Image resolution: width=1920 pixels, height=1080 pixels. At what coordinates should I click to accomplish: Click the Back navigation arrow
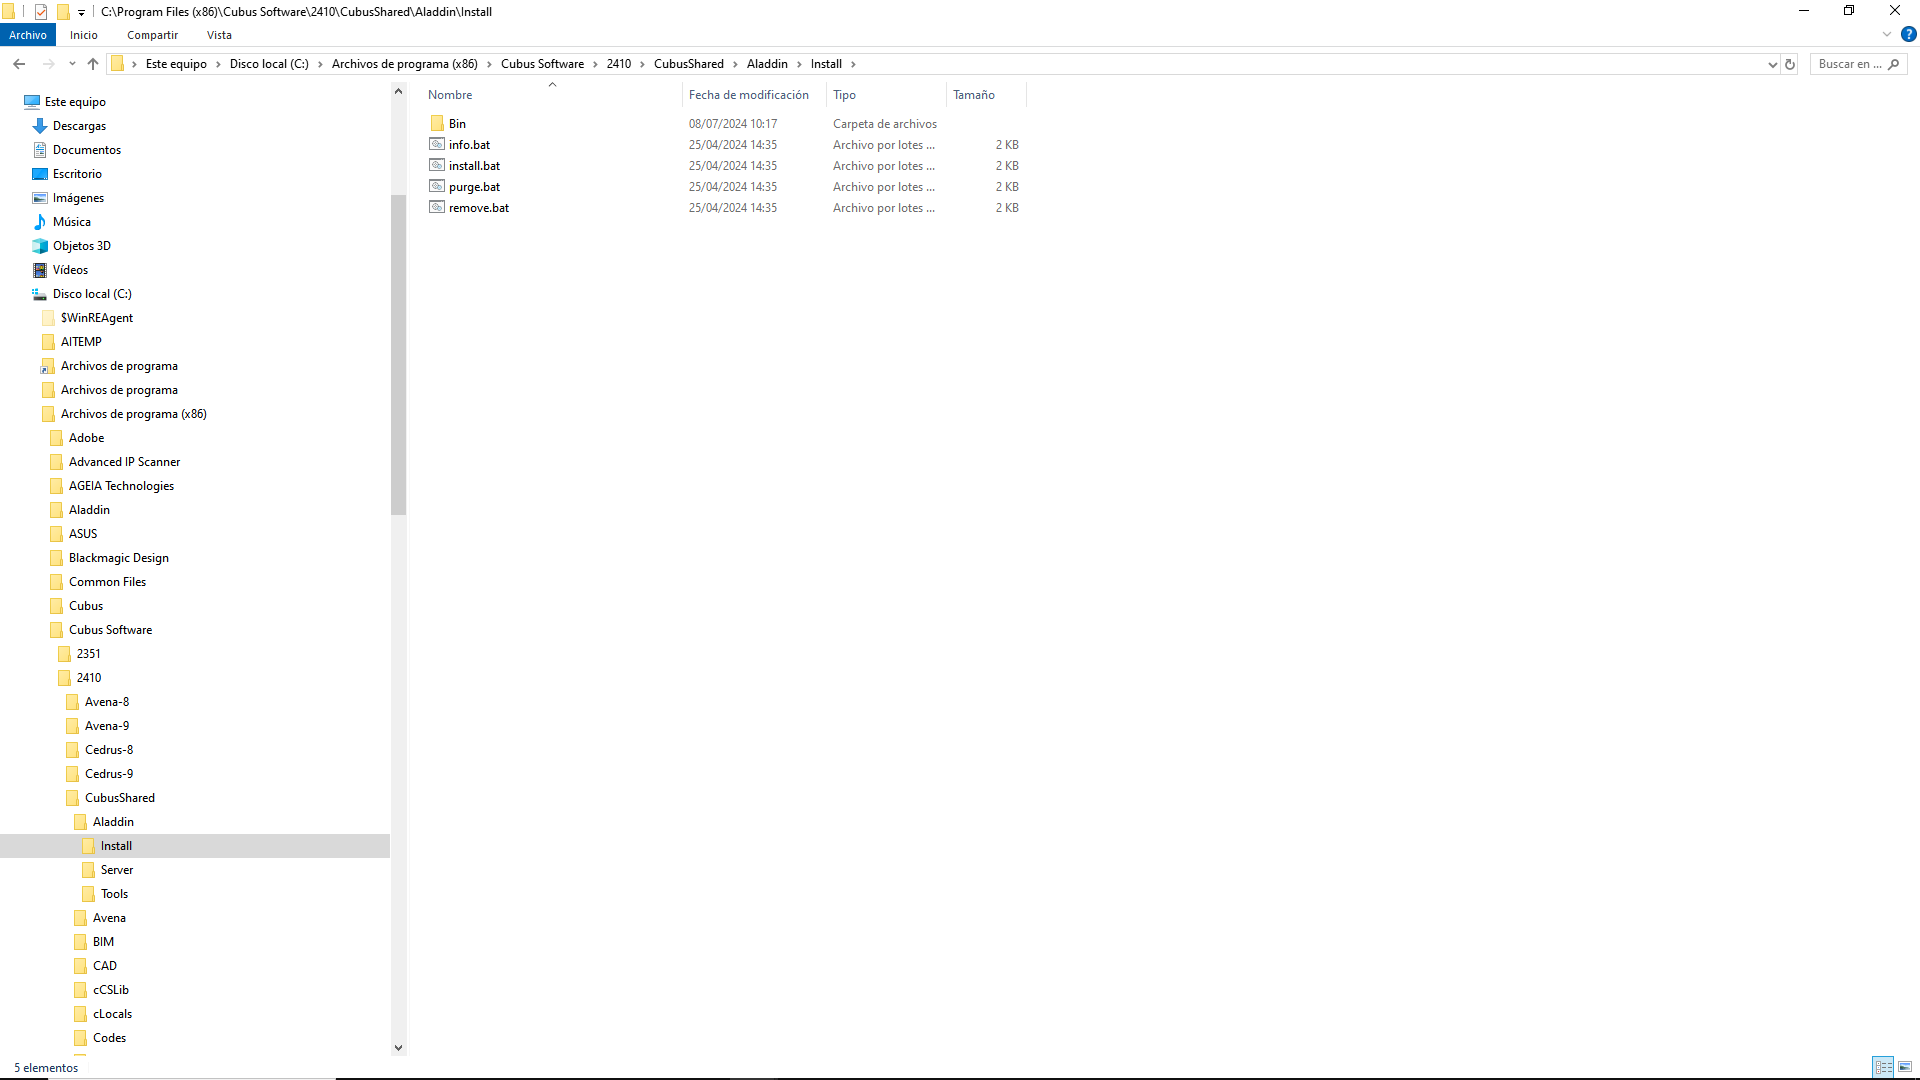coord(19,64)
